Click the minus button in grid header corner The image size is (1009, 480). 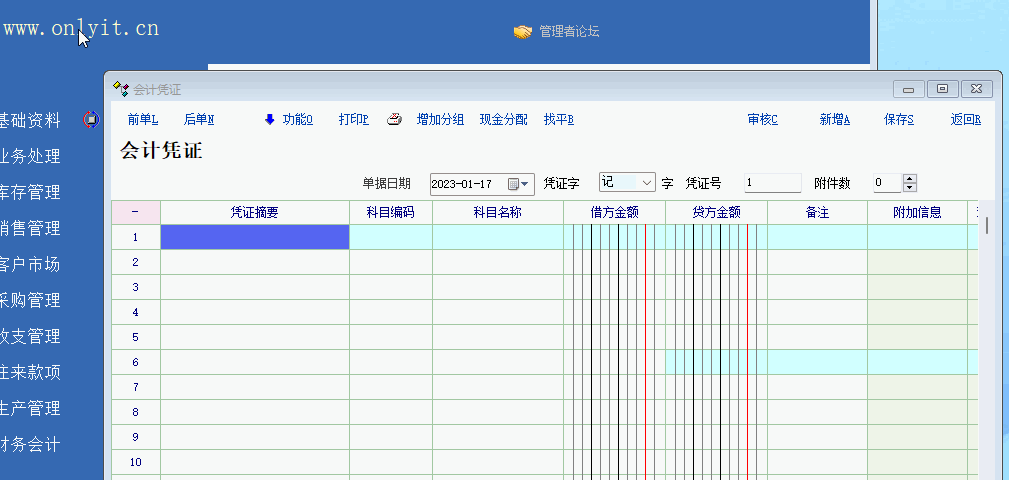click(135, 212)
